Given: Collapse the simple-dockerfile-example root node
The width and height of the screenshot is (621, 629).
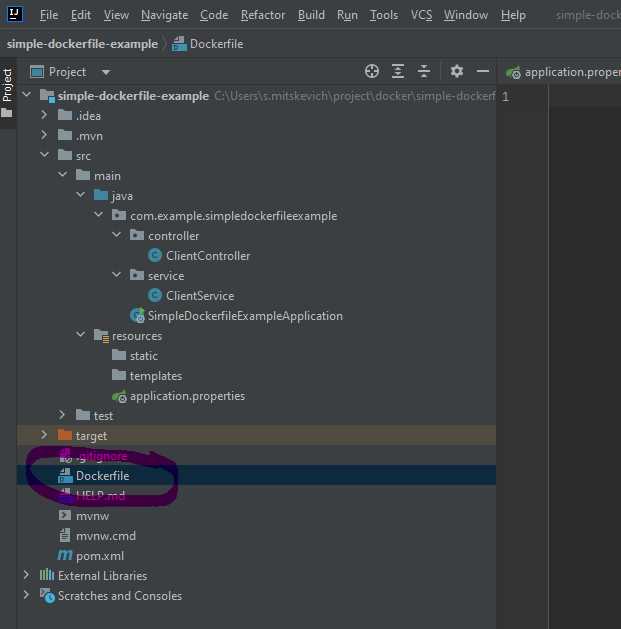Looking at the screenshot, I should point(27,95).
